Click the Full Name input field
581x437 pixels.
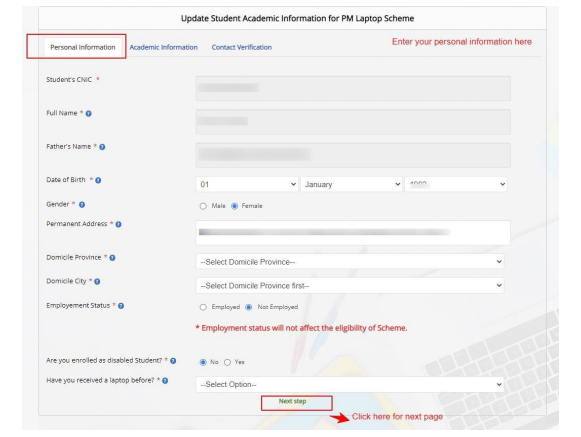coord(353,122)
